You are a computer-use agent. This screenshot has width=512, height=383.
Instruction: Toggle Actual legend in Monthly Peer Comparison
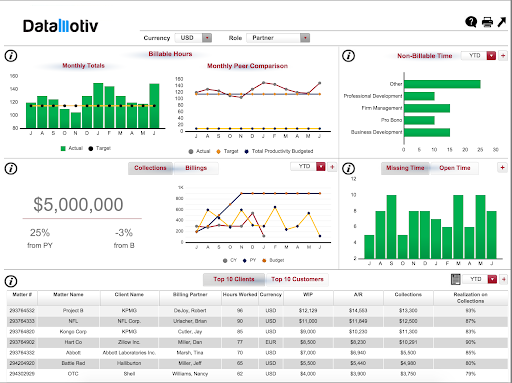tap(199, 151)
